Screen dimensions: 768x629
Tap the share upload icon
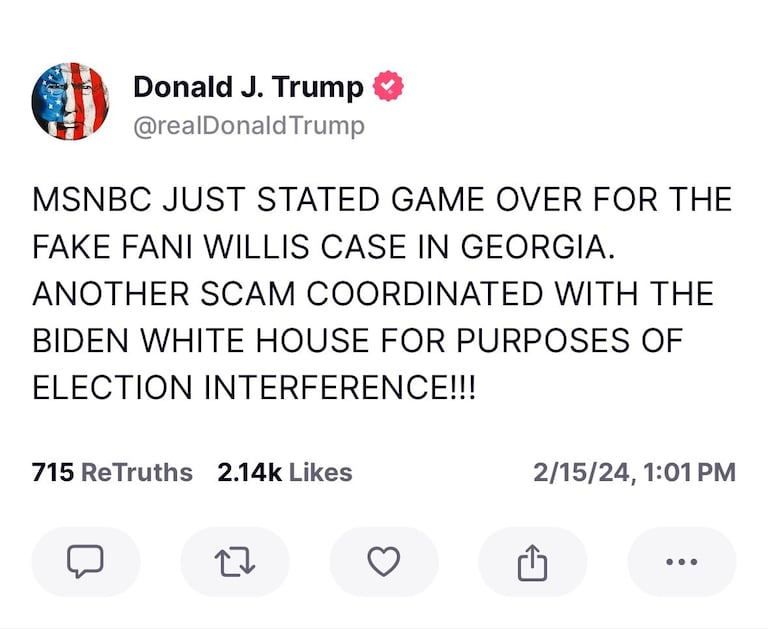tap(532, 562)
